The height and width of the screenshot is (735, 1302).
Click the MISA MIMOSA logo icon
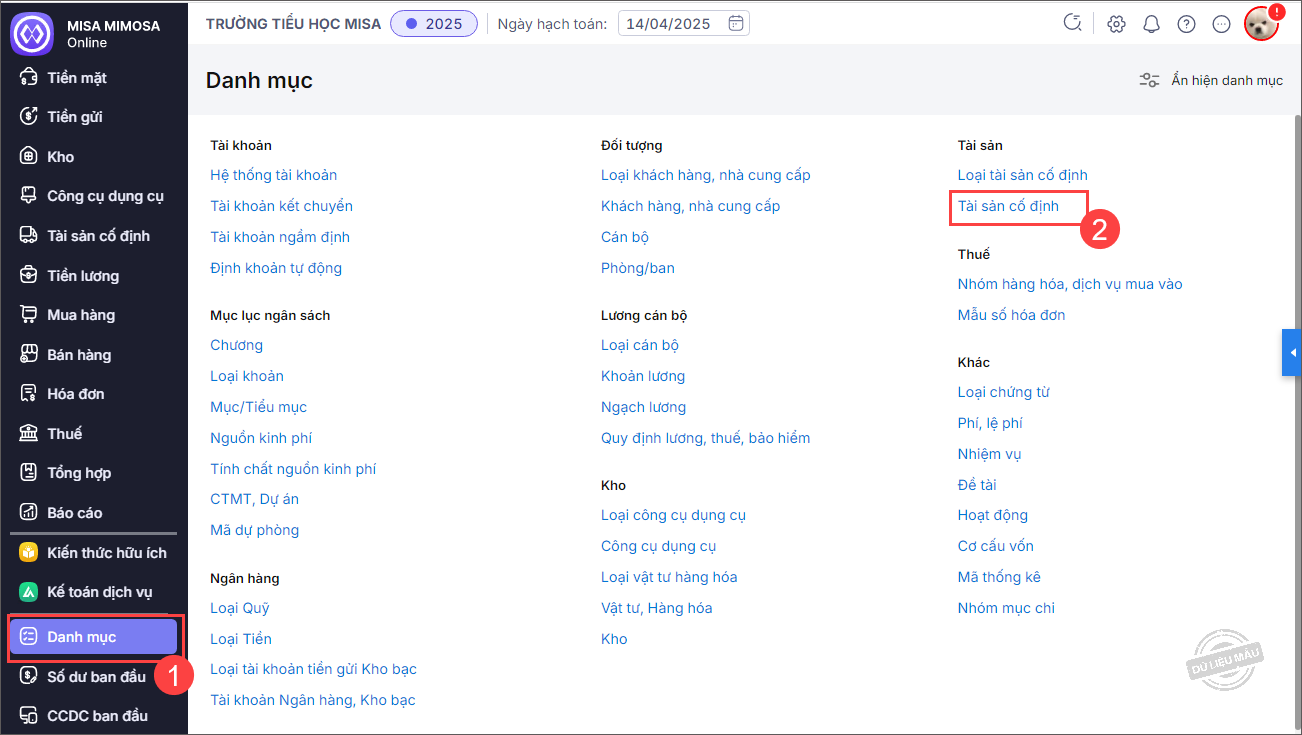pyautogui.click(x=31, y=32)
